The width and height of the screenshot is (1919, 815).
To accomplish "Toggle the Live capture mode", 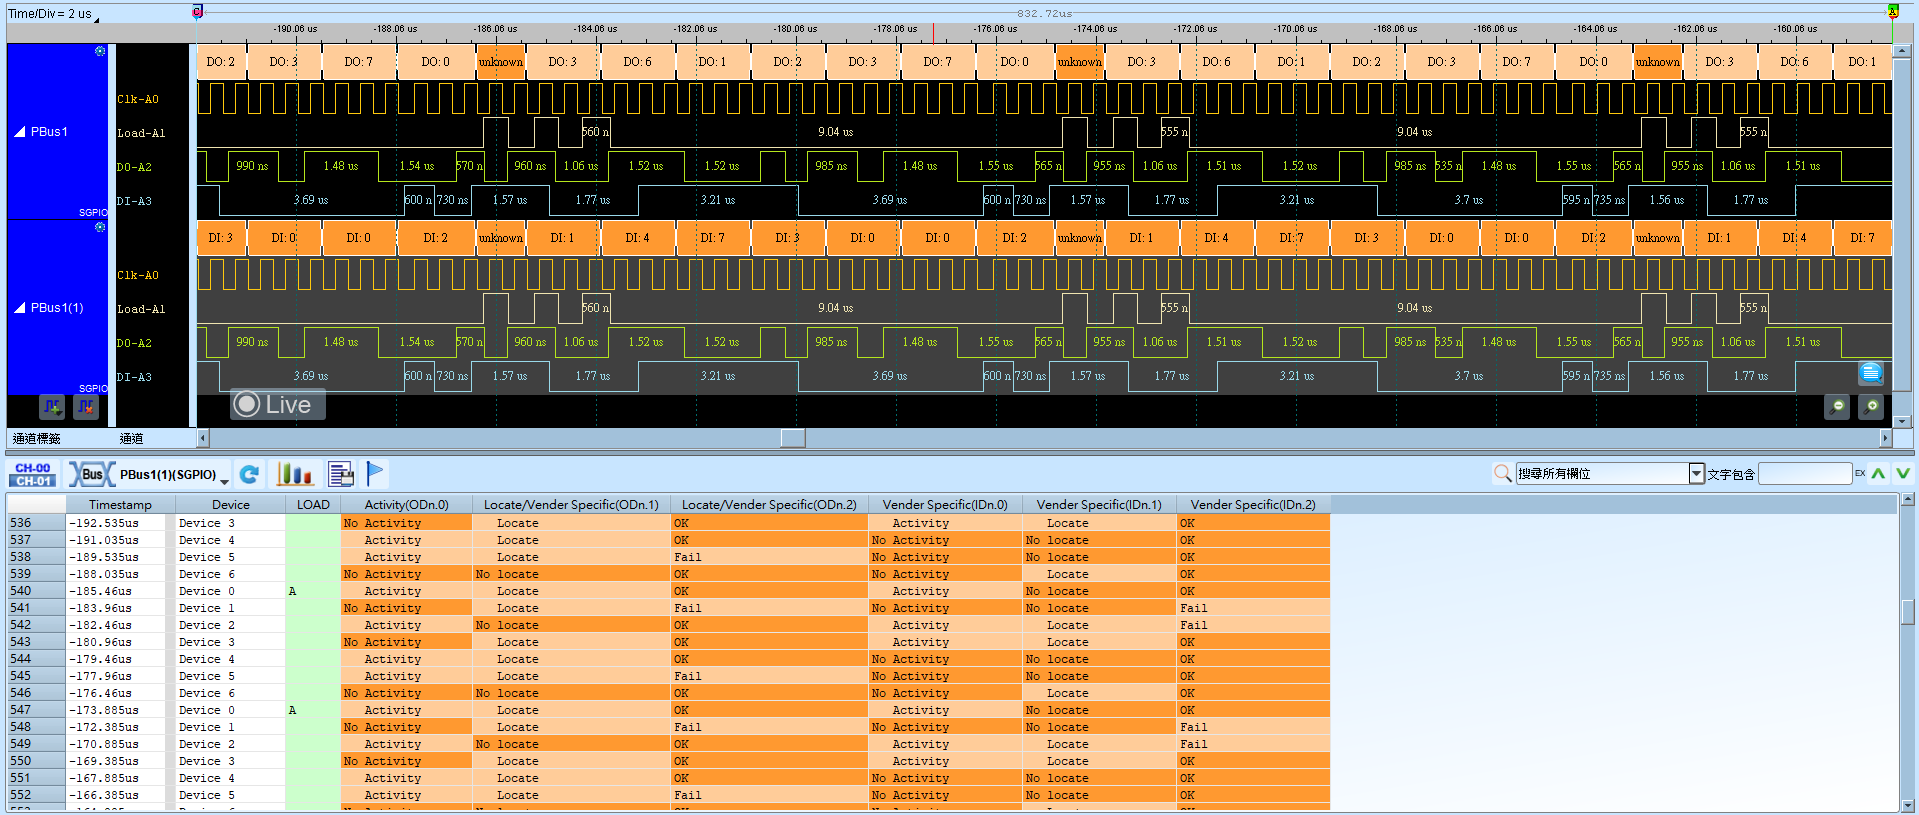I will (277, 404).
